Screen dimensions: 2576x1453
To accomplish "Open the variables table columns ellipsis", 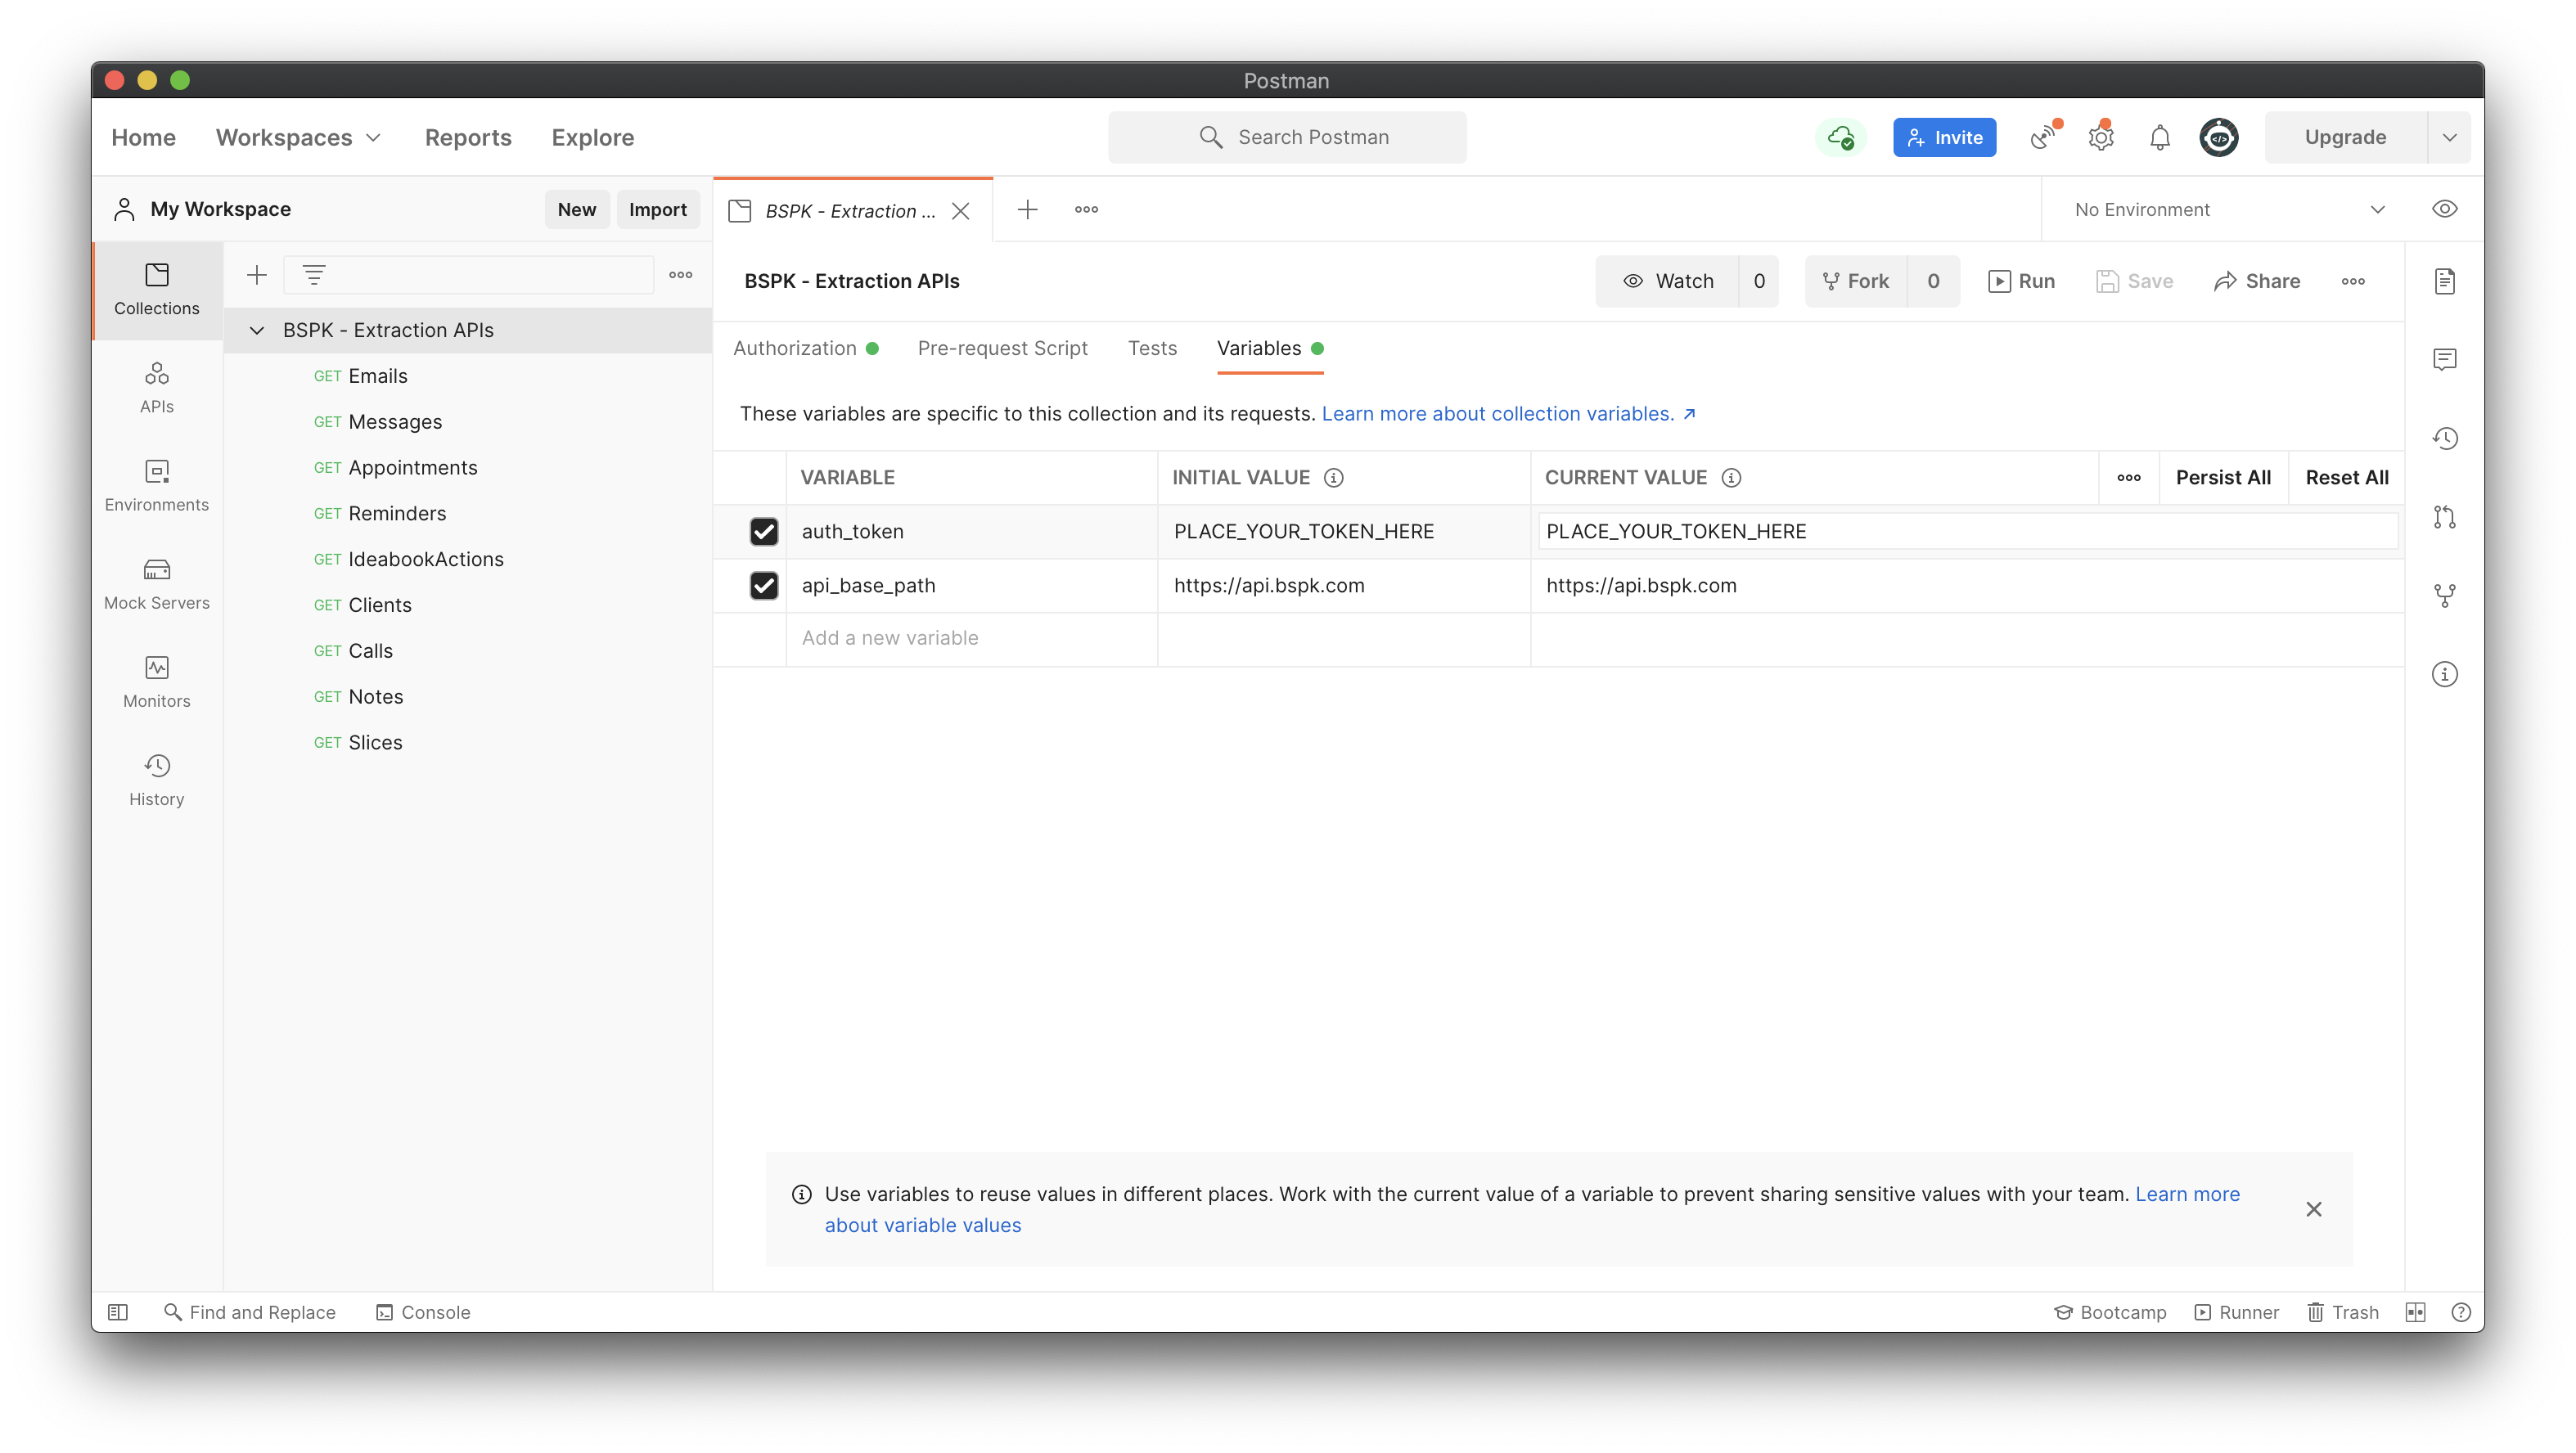I will pos(2129,478).
